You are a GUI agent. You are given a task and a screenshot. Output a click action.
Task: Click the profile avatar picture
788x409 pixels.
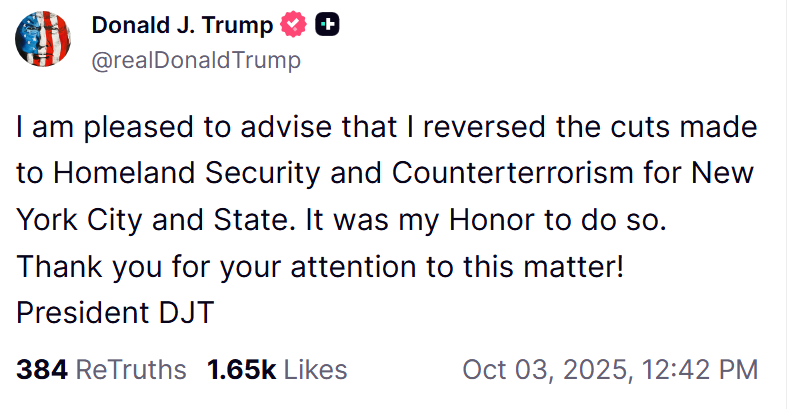tap(42, 42)
